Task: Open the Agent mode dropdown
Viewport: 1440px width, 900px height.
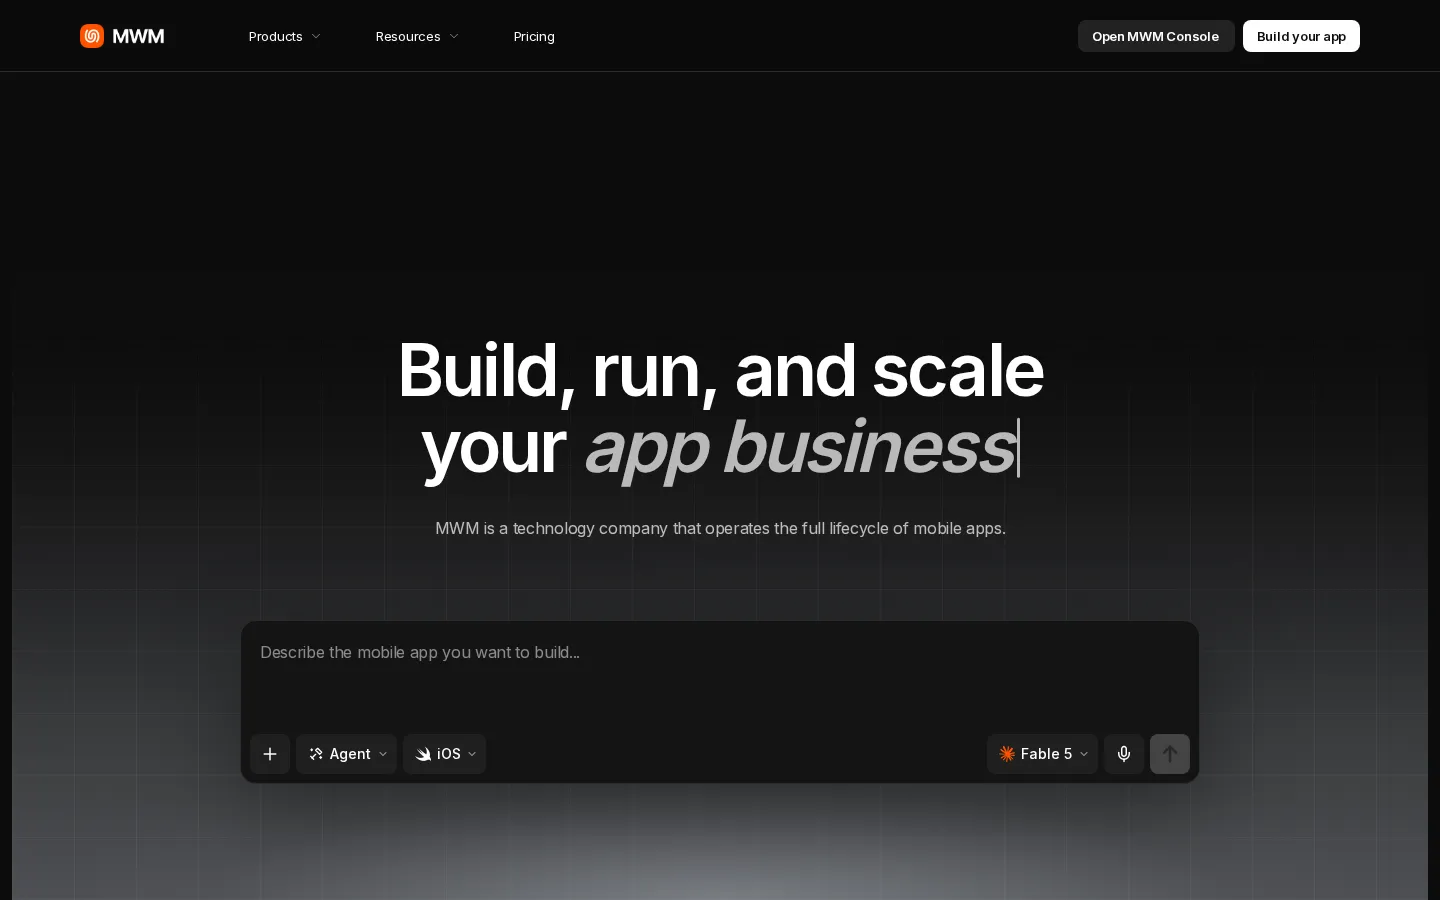Action: 346,754
